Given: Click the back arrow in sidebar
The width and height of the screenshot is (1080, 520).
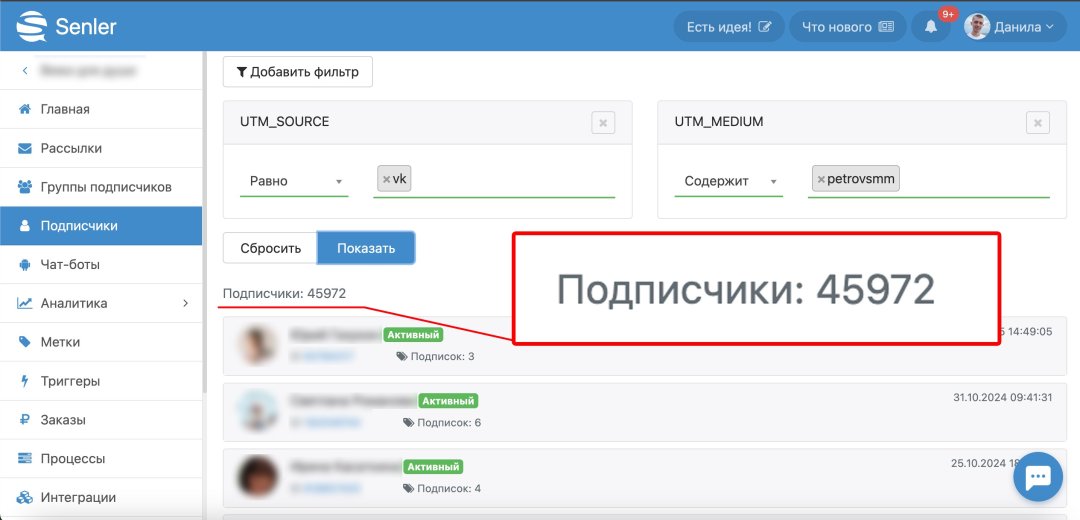Looking at the screenshot, I should coord(25,71).
